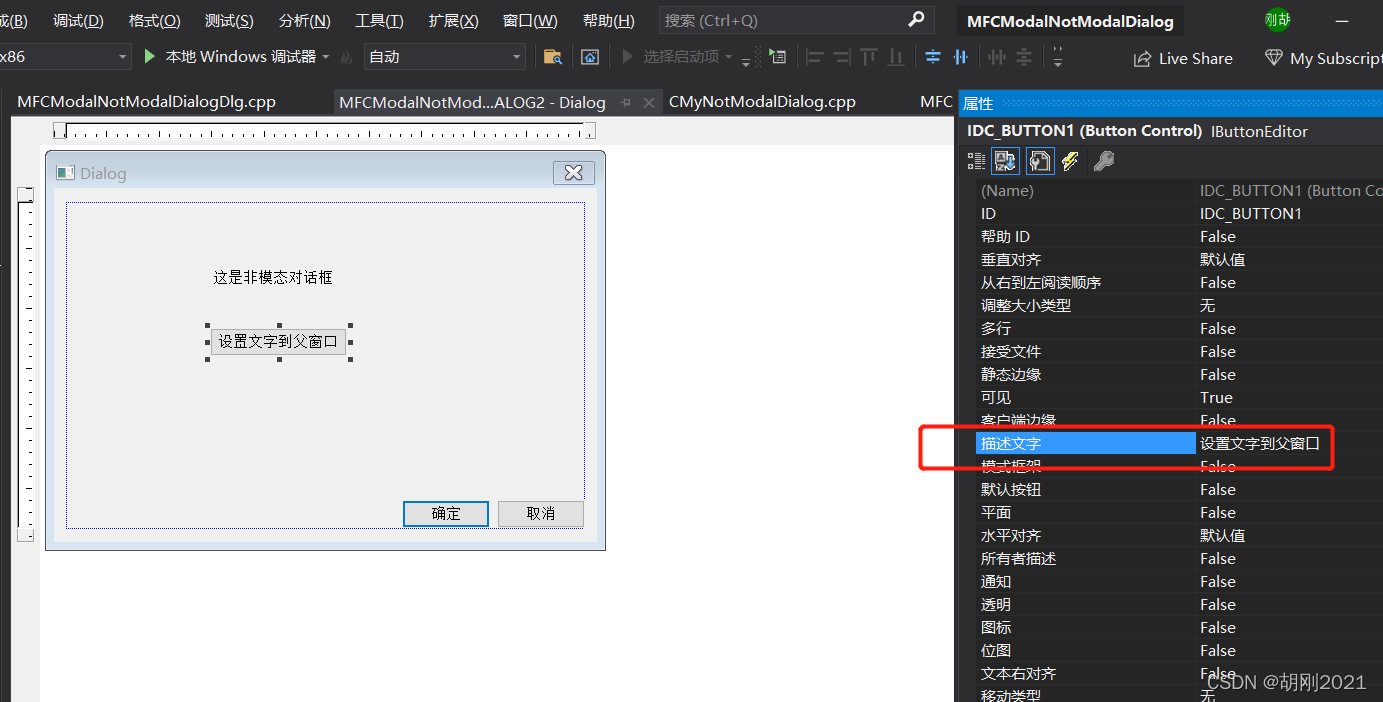Click the tab order icon beside startup item

coord(777,57)
